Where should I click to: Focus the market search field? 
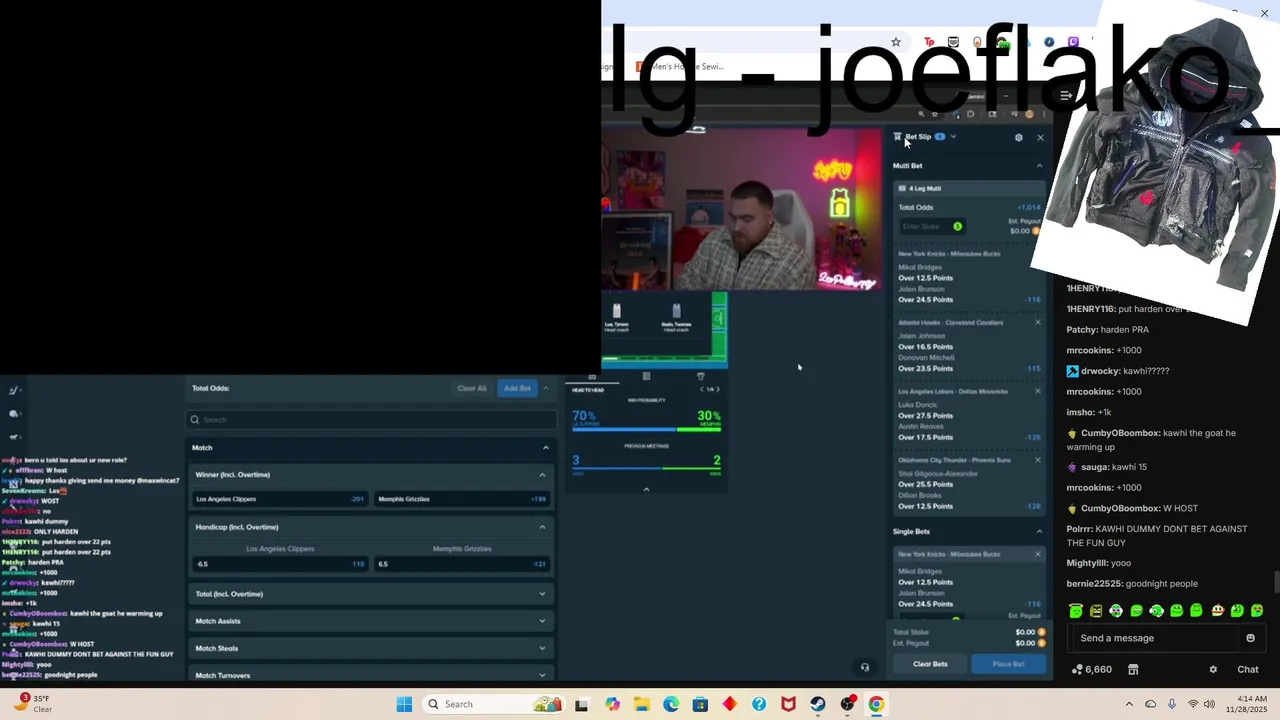click(371, 420)
